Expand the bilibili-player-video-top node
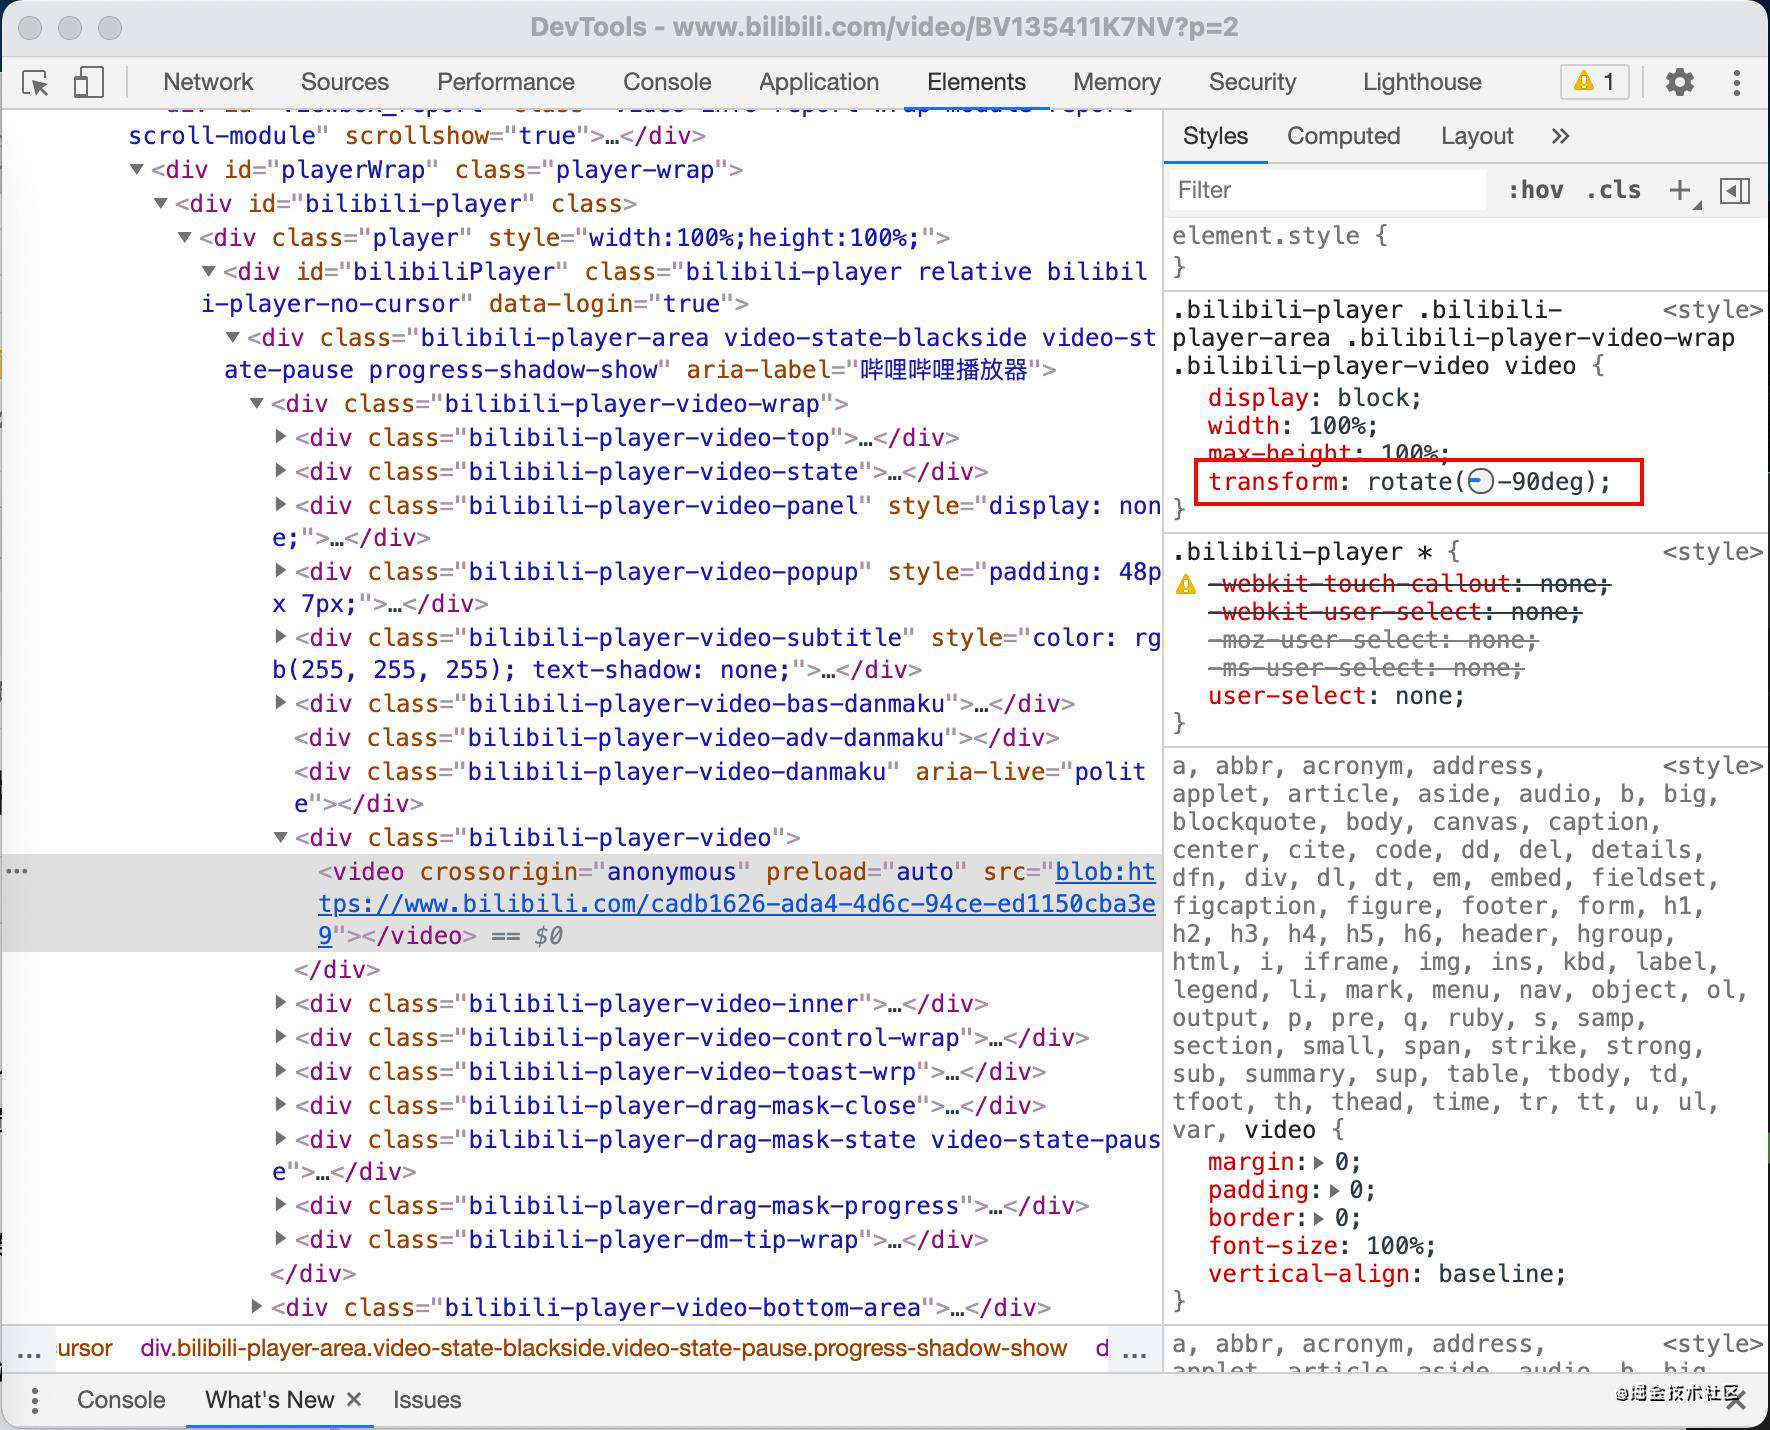 [x=281, y=437]
